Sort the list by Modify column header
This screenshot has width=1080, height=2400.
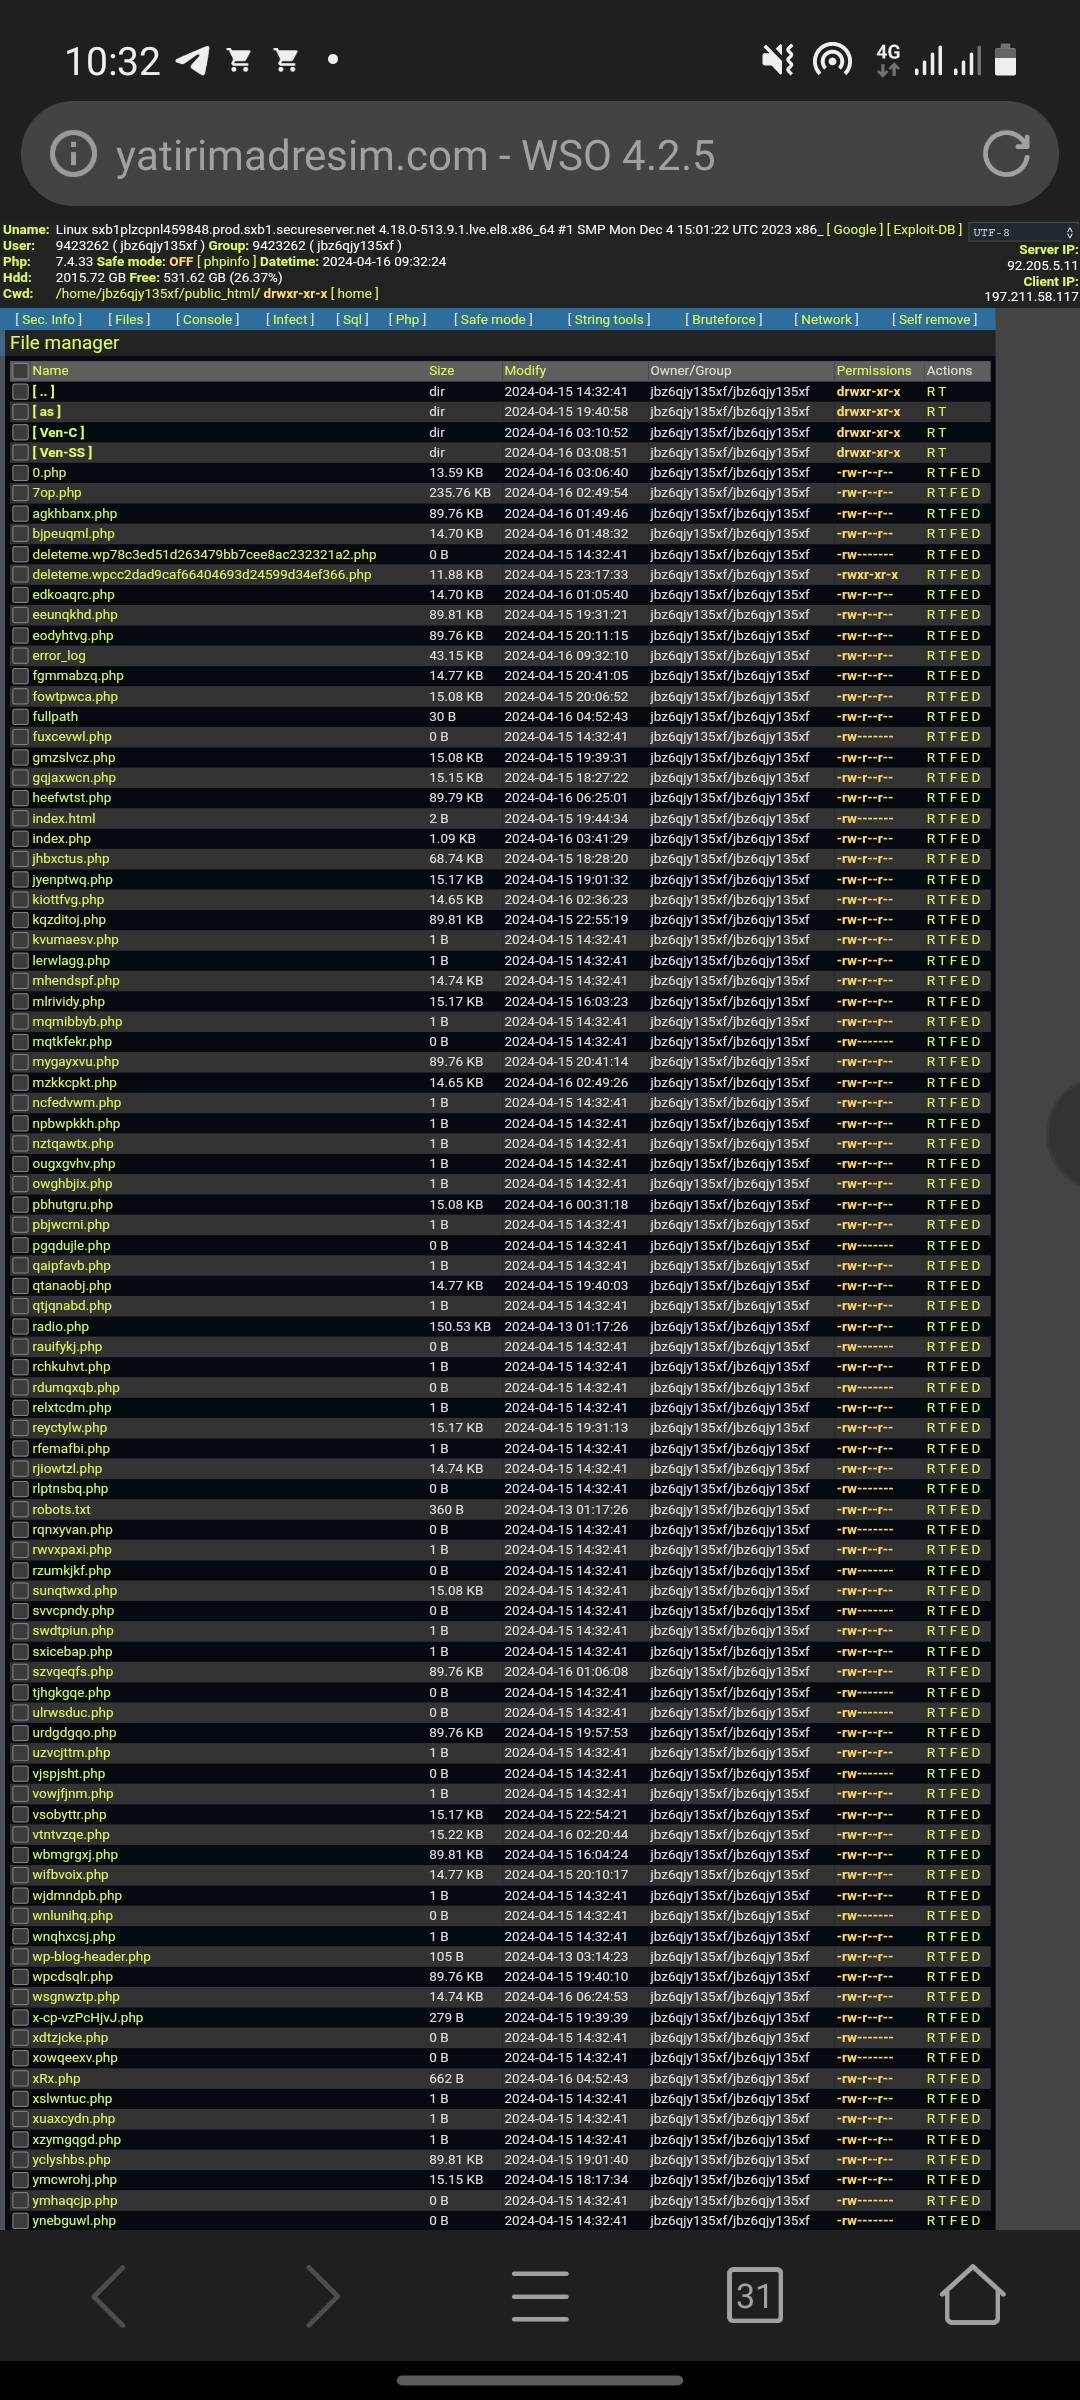pos(525,371)
